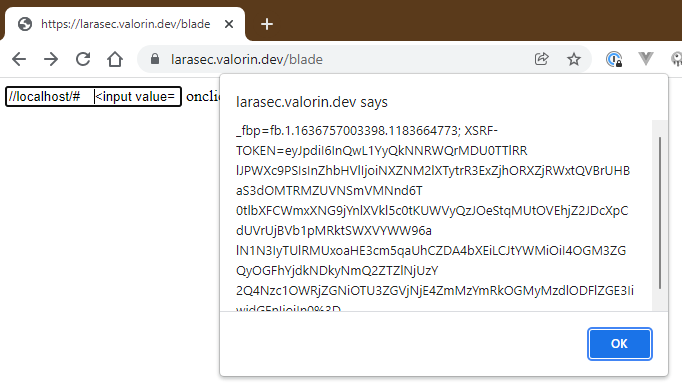Image resolution: width=682 pixels, height=387 pixels.
Task: Click the text line 'dUVrUjBVb1pMRktSWXVYWW96a'
Action: click(334, 230)
